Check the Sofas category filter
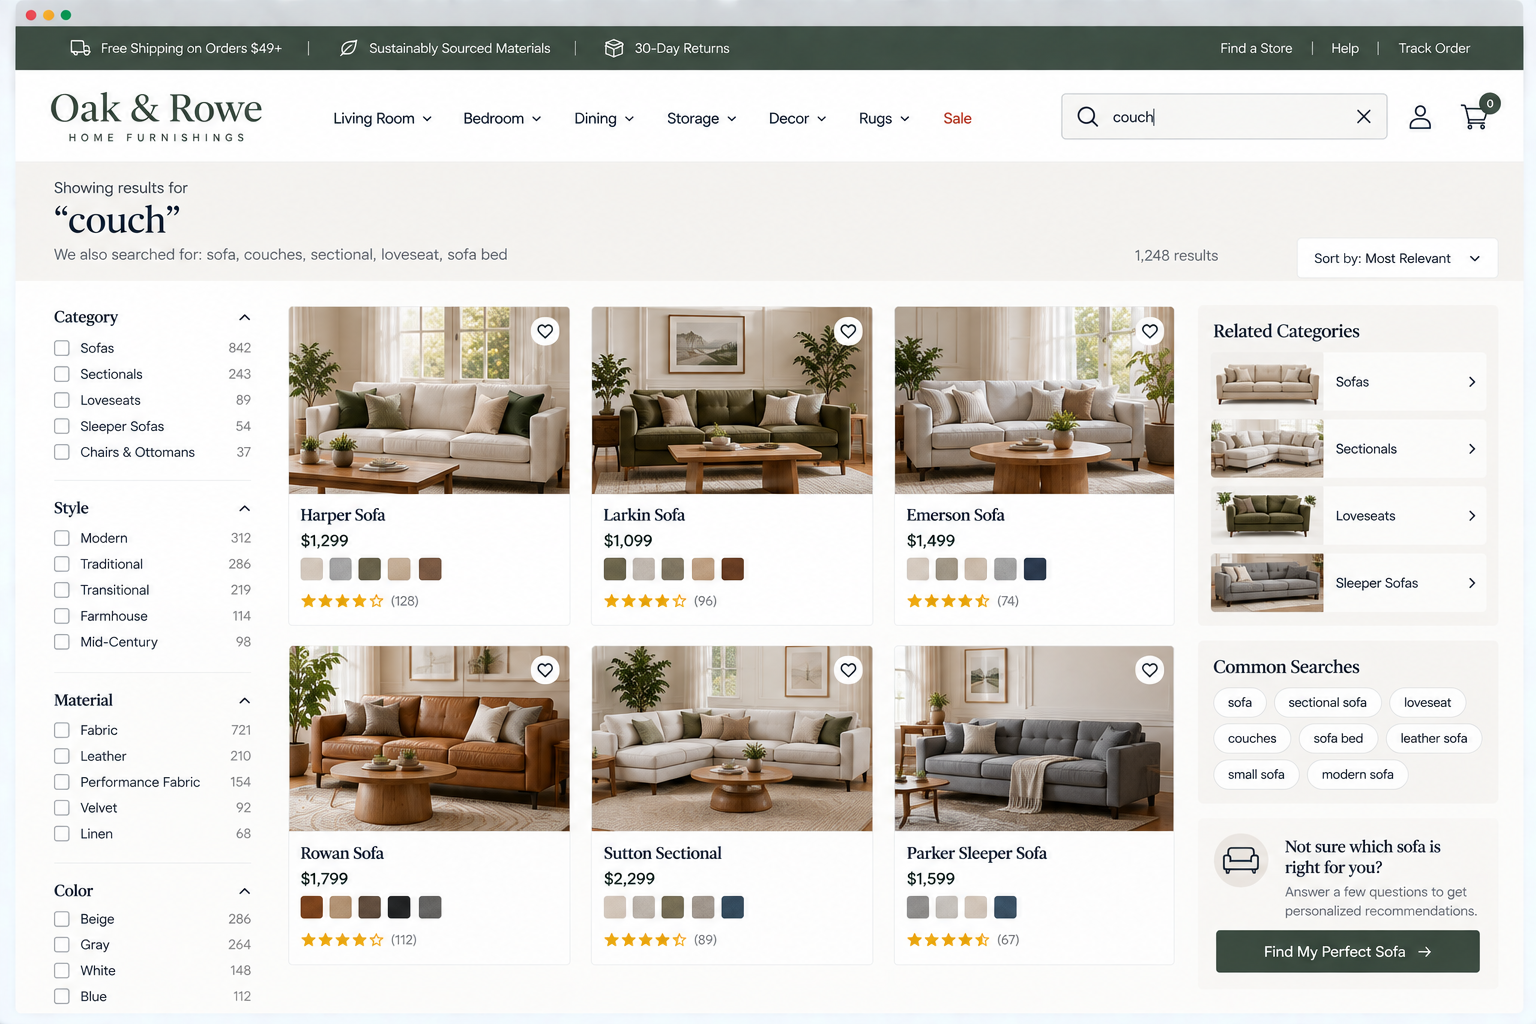 click(62, 348)
